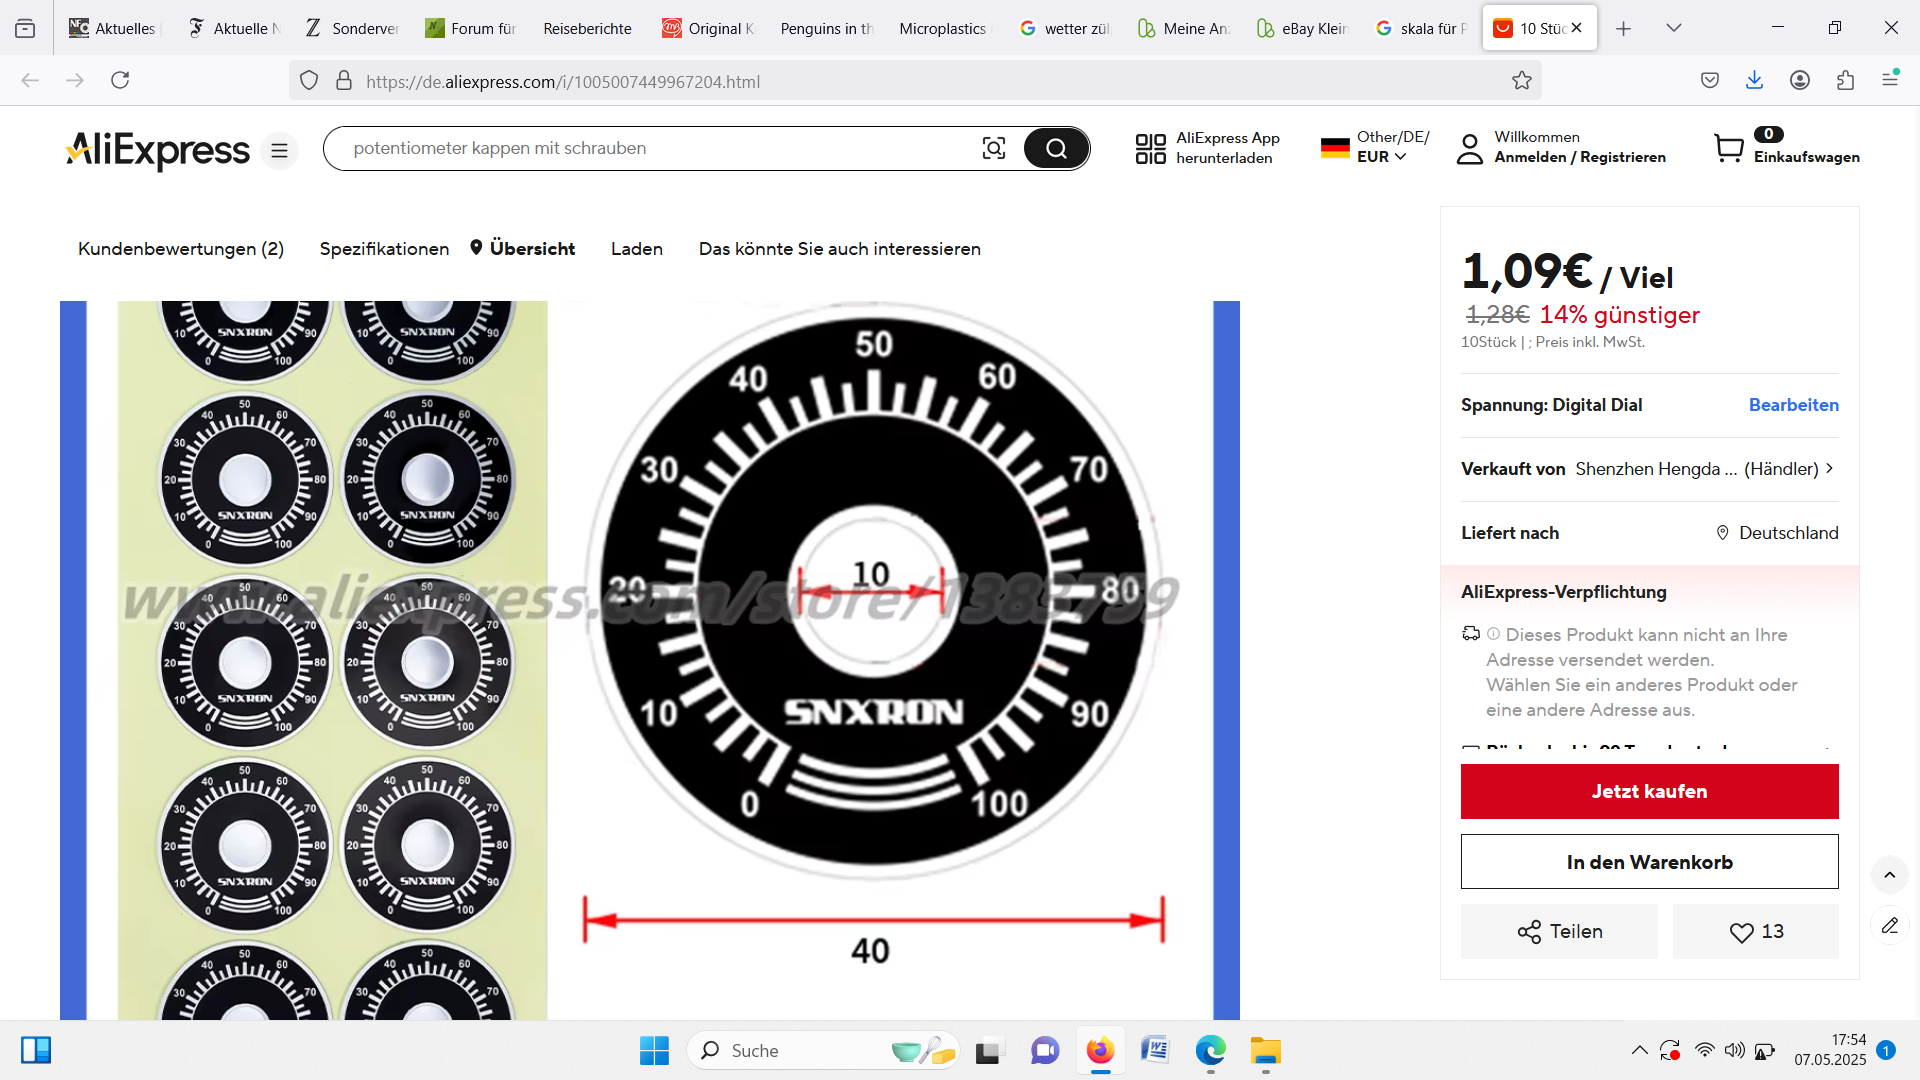Click the dial sticker sheet photo

332,660
